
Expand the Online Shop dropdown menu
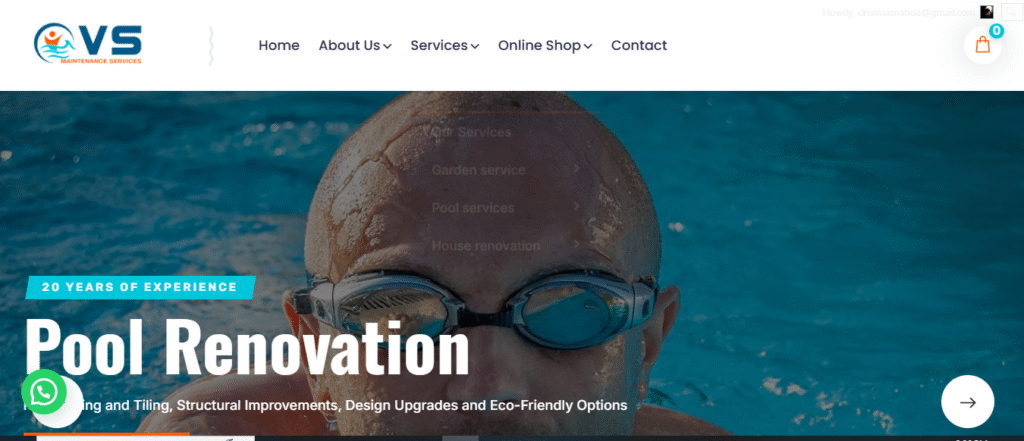(x=545, y=46)
